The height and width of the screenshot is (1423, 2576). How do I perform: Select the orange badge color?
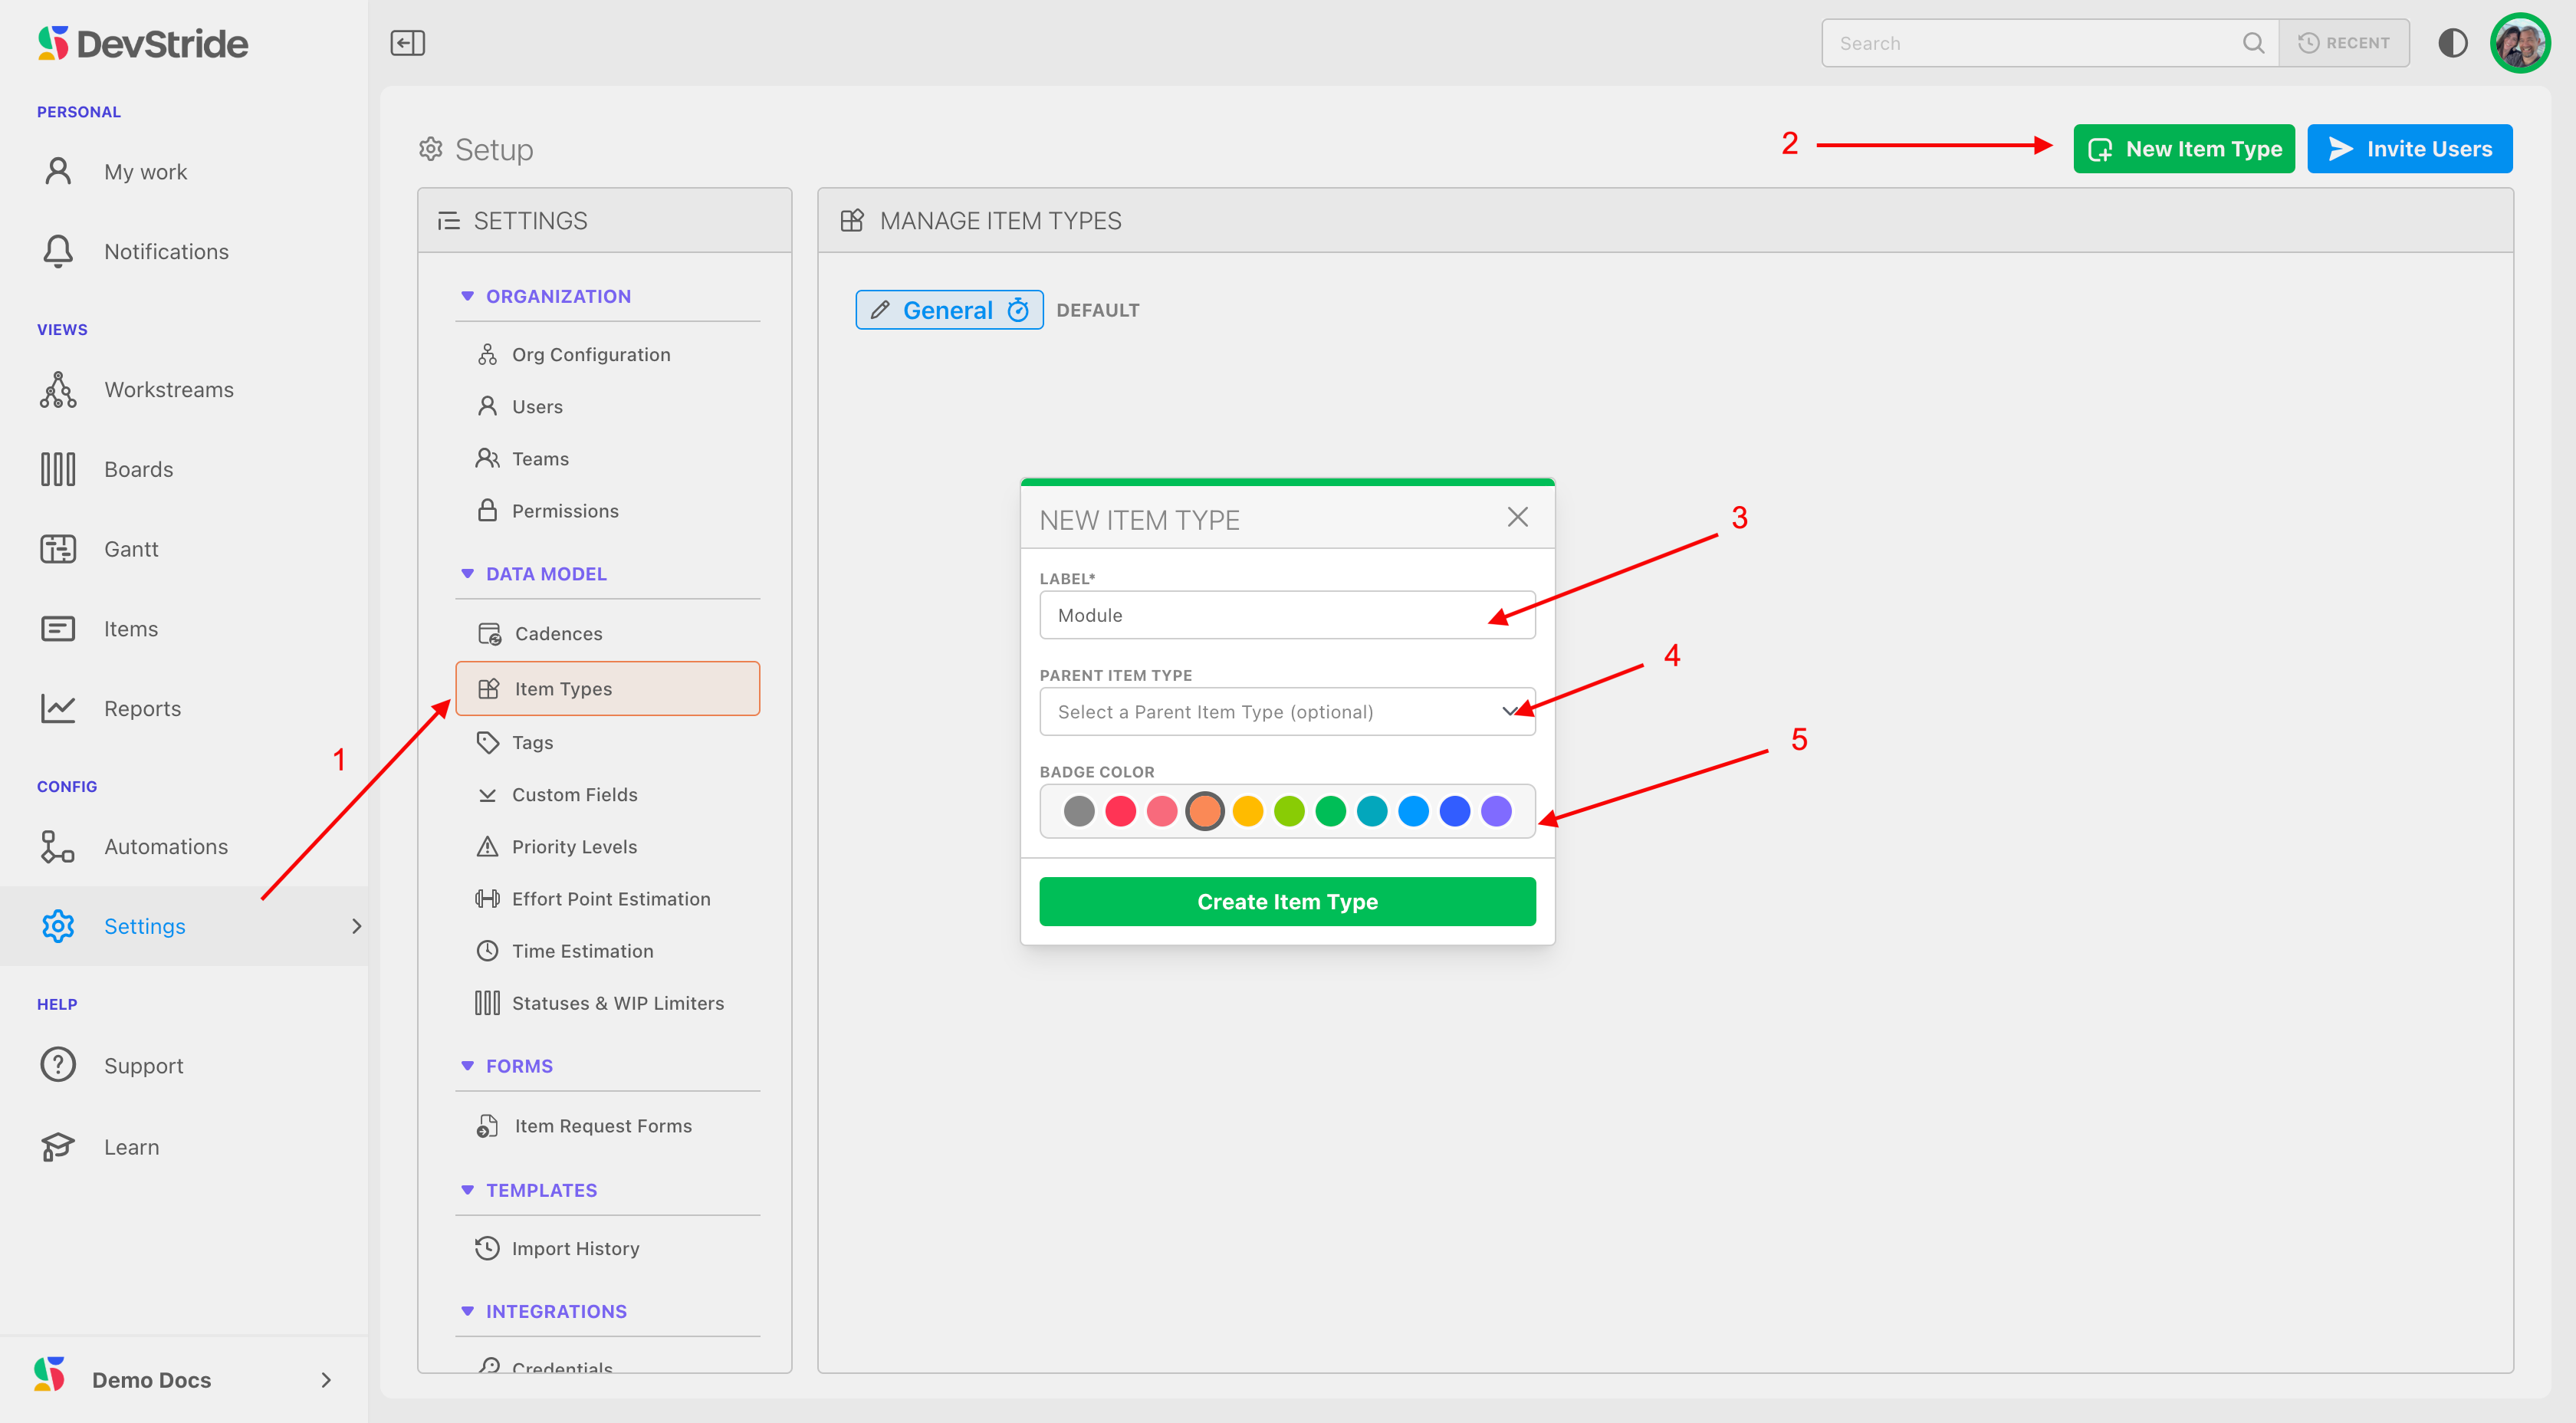click(x=1205, y=811)
